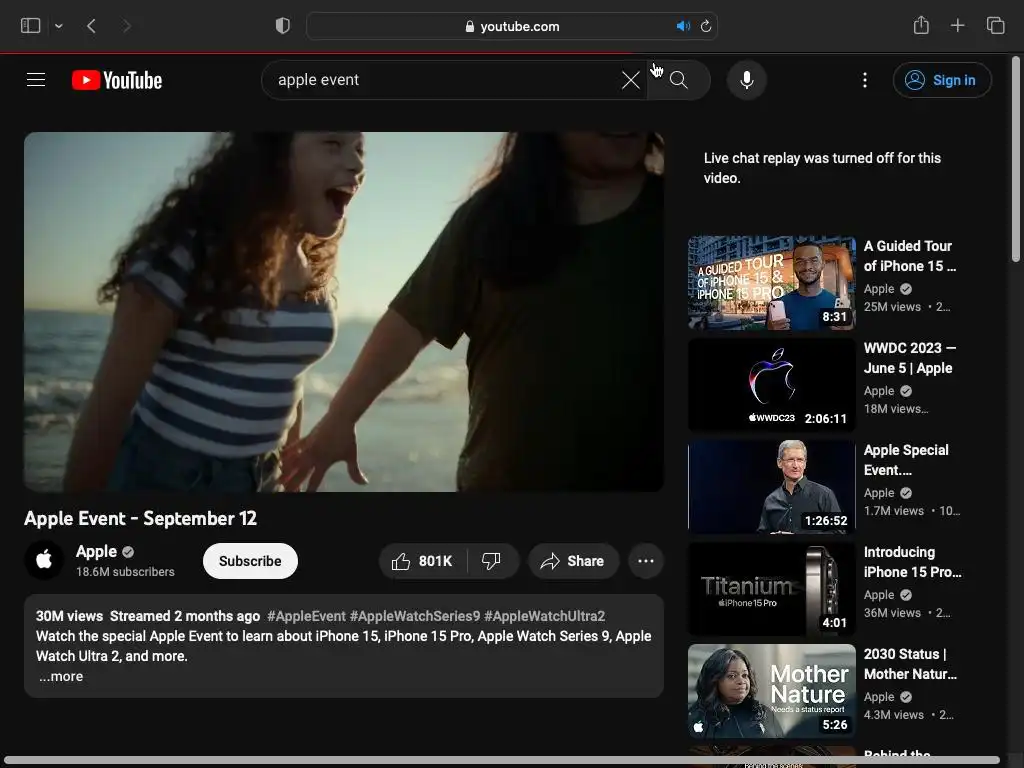The height and width of the screenshot is (768, 1024).
Task: Go forward using the browser forward arrow
Action: 127,26
